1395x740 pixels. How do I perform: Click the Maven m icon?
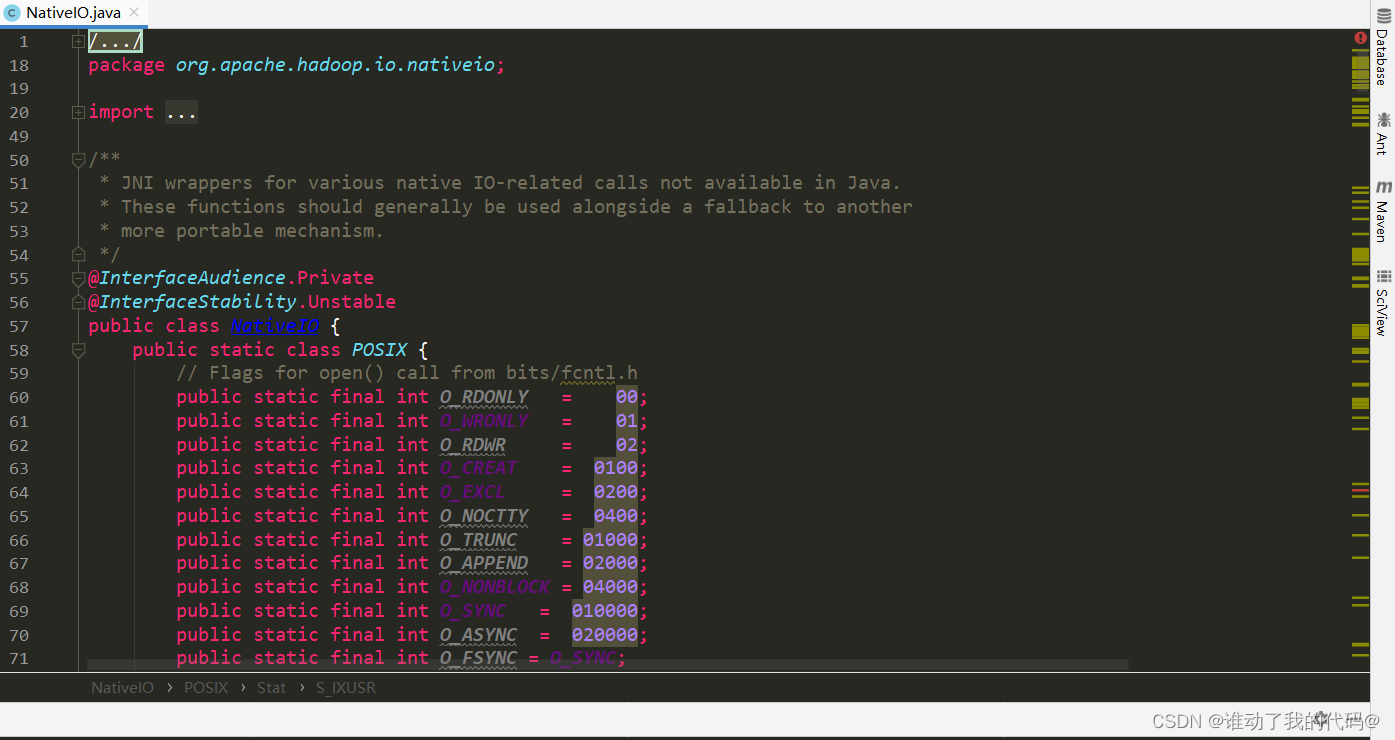click(1383, 187)
